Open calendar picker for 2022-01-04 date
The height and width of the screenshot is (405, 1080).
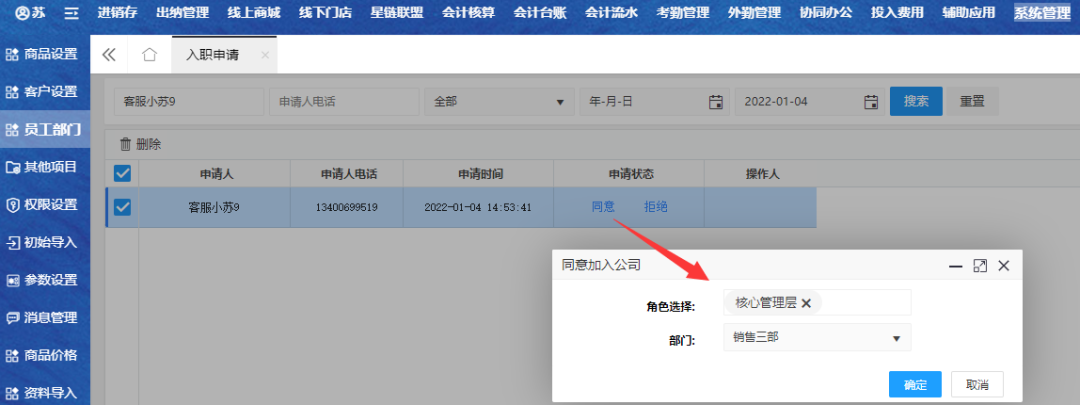point(870,101)
